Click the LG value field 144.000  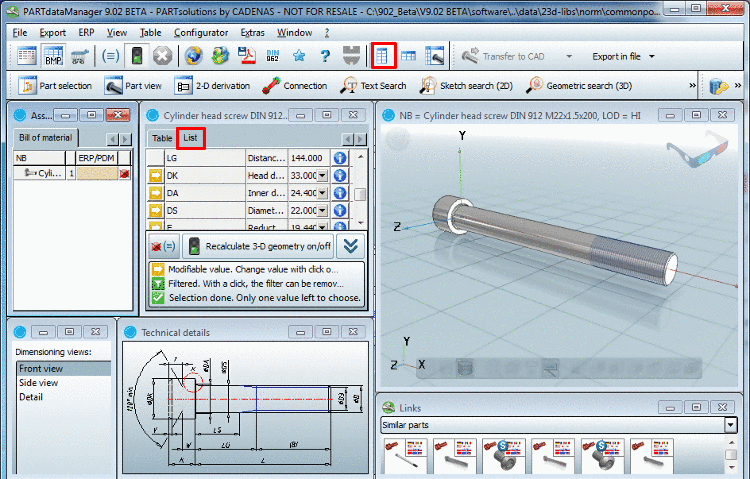(x=309, y=158)
